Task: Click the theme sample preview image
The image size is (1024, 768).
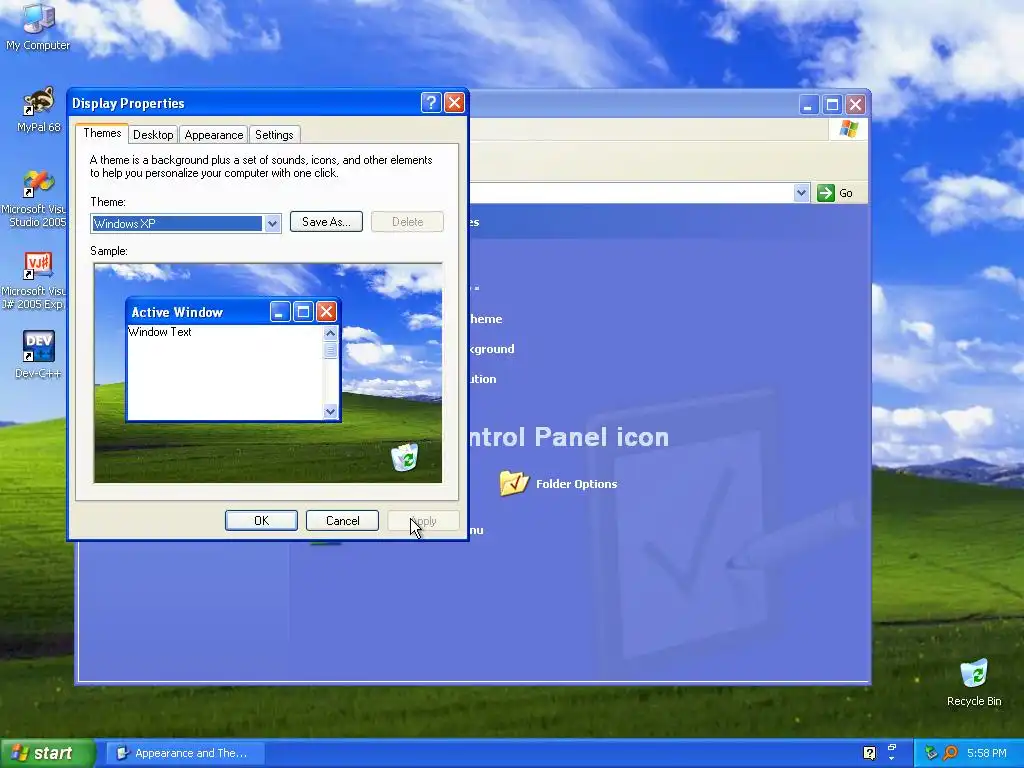Action: pyautogui.click(x=268, y=373)
